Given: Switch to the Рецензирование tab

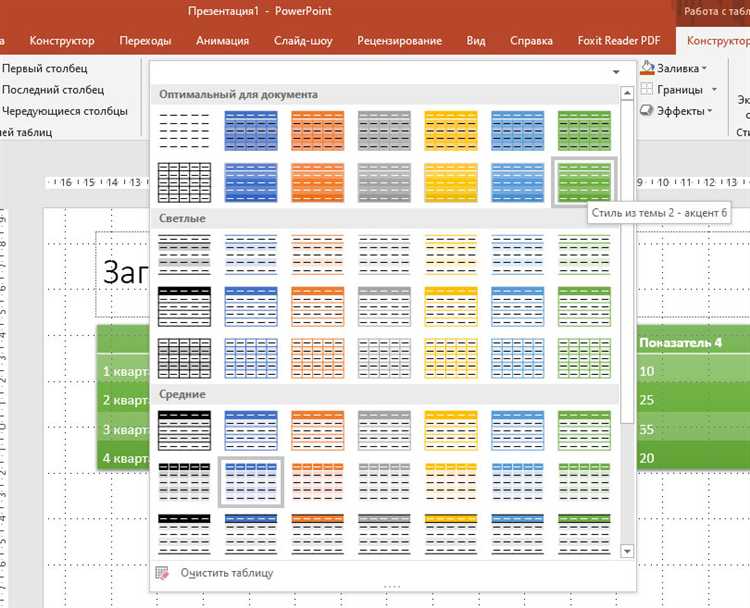Looking at the screenshot, I should [x=399, y=41].
